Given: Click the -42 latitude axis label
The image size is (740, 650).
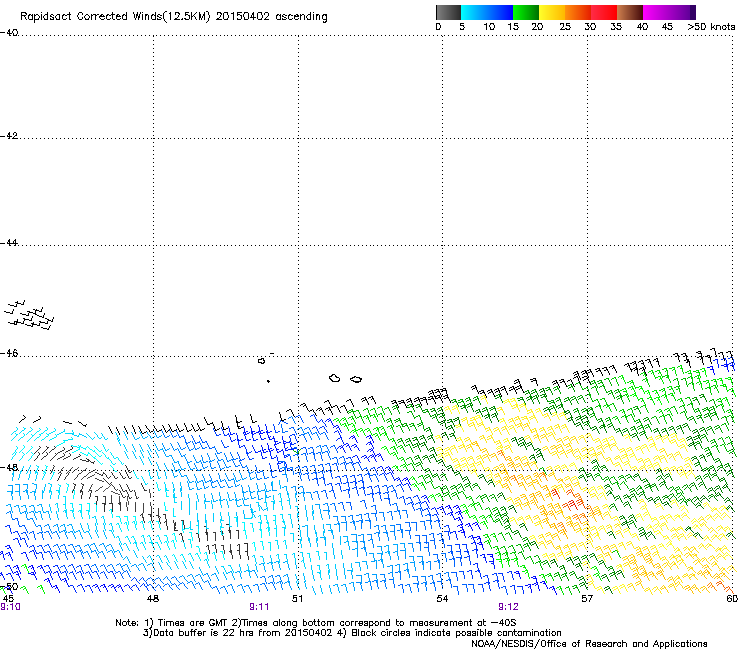Looking at the screenshot, I should (9, 136).
